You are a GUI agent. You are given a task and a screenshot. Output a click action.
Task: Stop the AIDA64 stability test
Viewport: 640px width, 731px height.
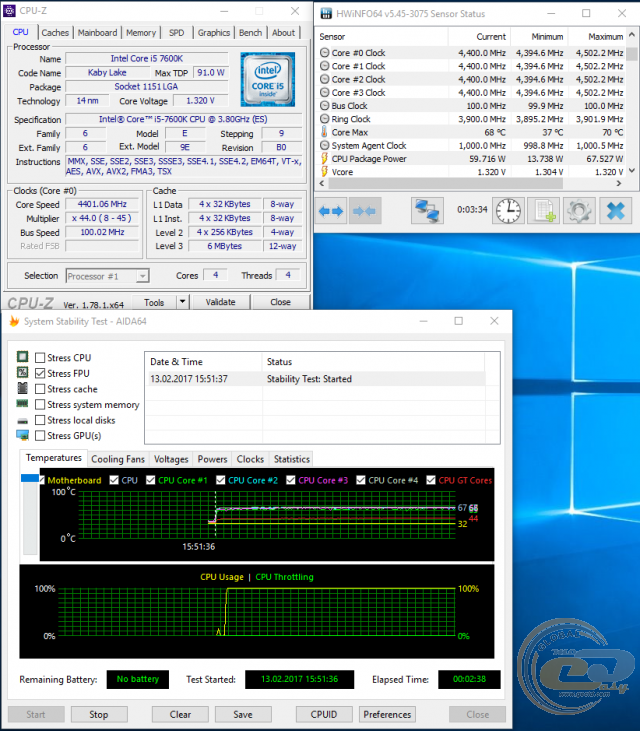pos(99,714)
